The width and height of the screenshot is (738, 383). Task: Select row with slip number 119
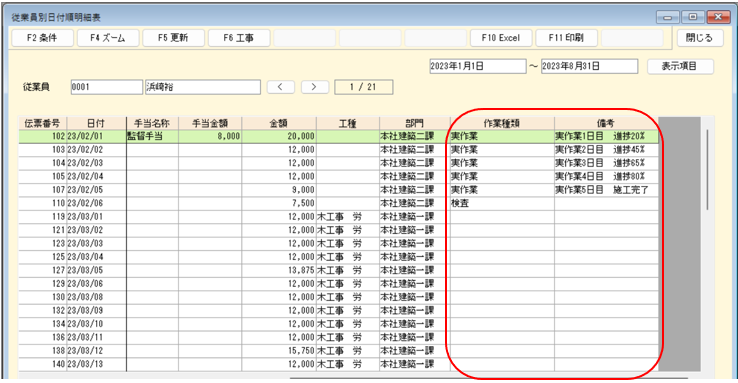tap(338, 217)
